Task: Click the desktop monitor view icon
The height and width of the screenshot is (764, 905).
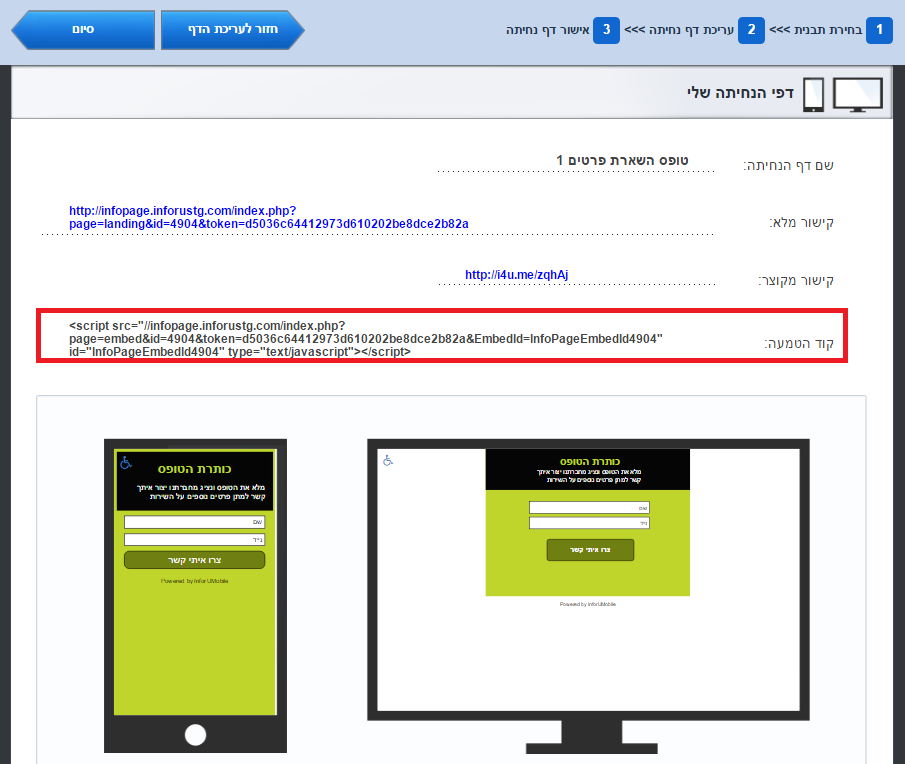Action: [858, 94]
